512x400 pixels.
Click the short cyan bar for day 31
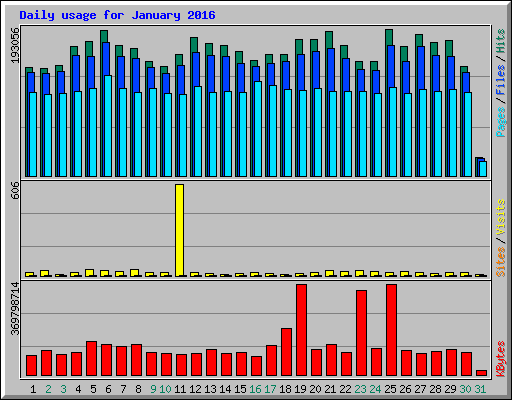pos(483,169)
